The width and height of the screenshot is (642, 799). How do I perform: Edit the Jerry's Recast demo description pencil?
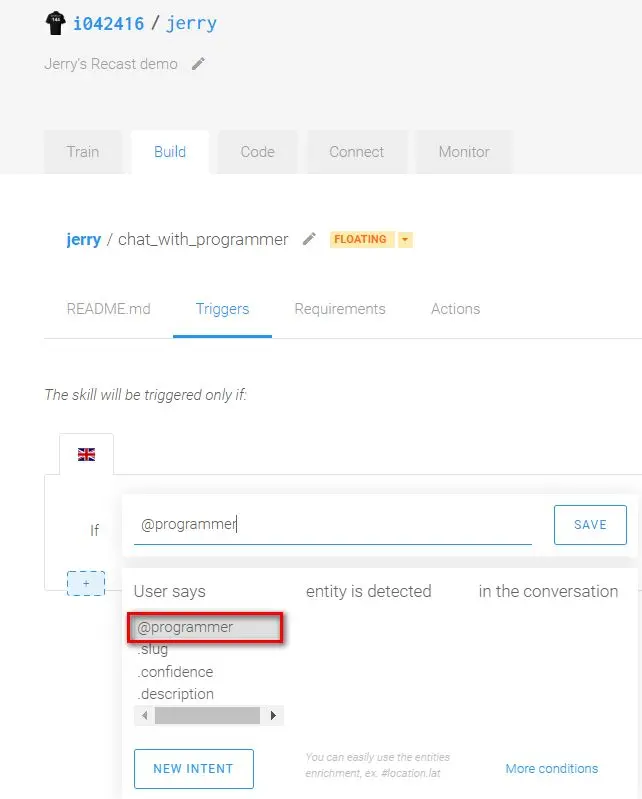tap(198, 64)
